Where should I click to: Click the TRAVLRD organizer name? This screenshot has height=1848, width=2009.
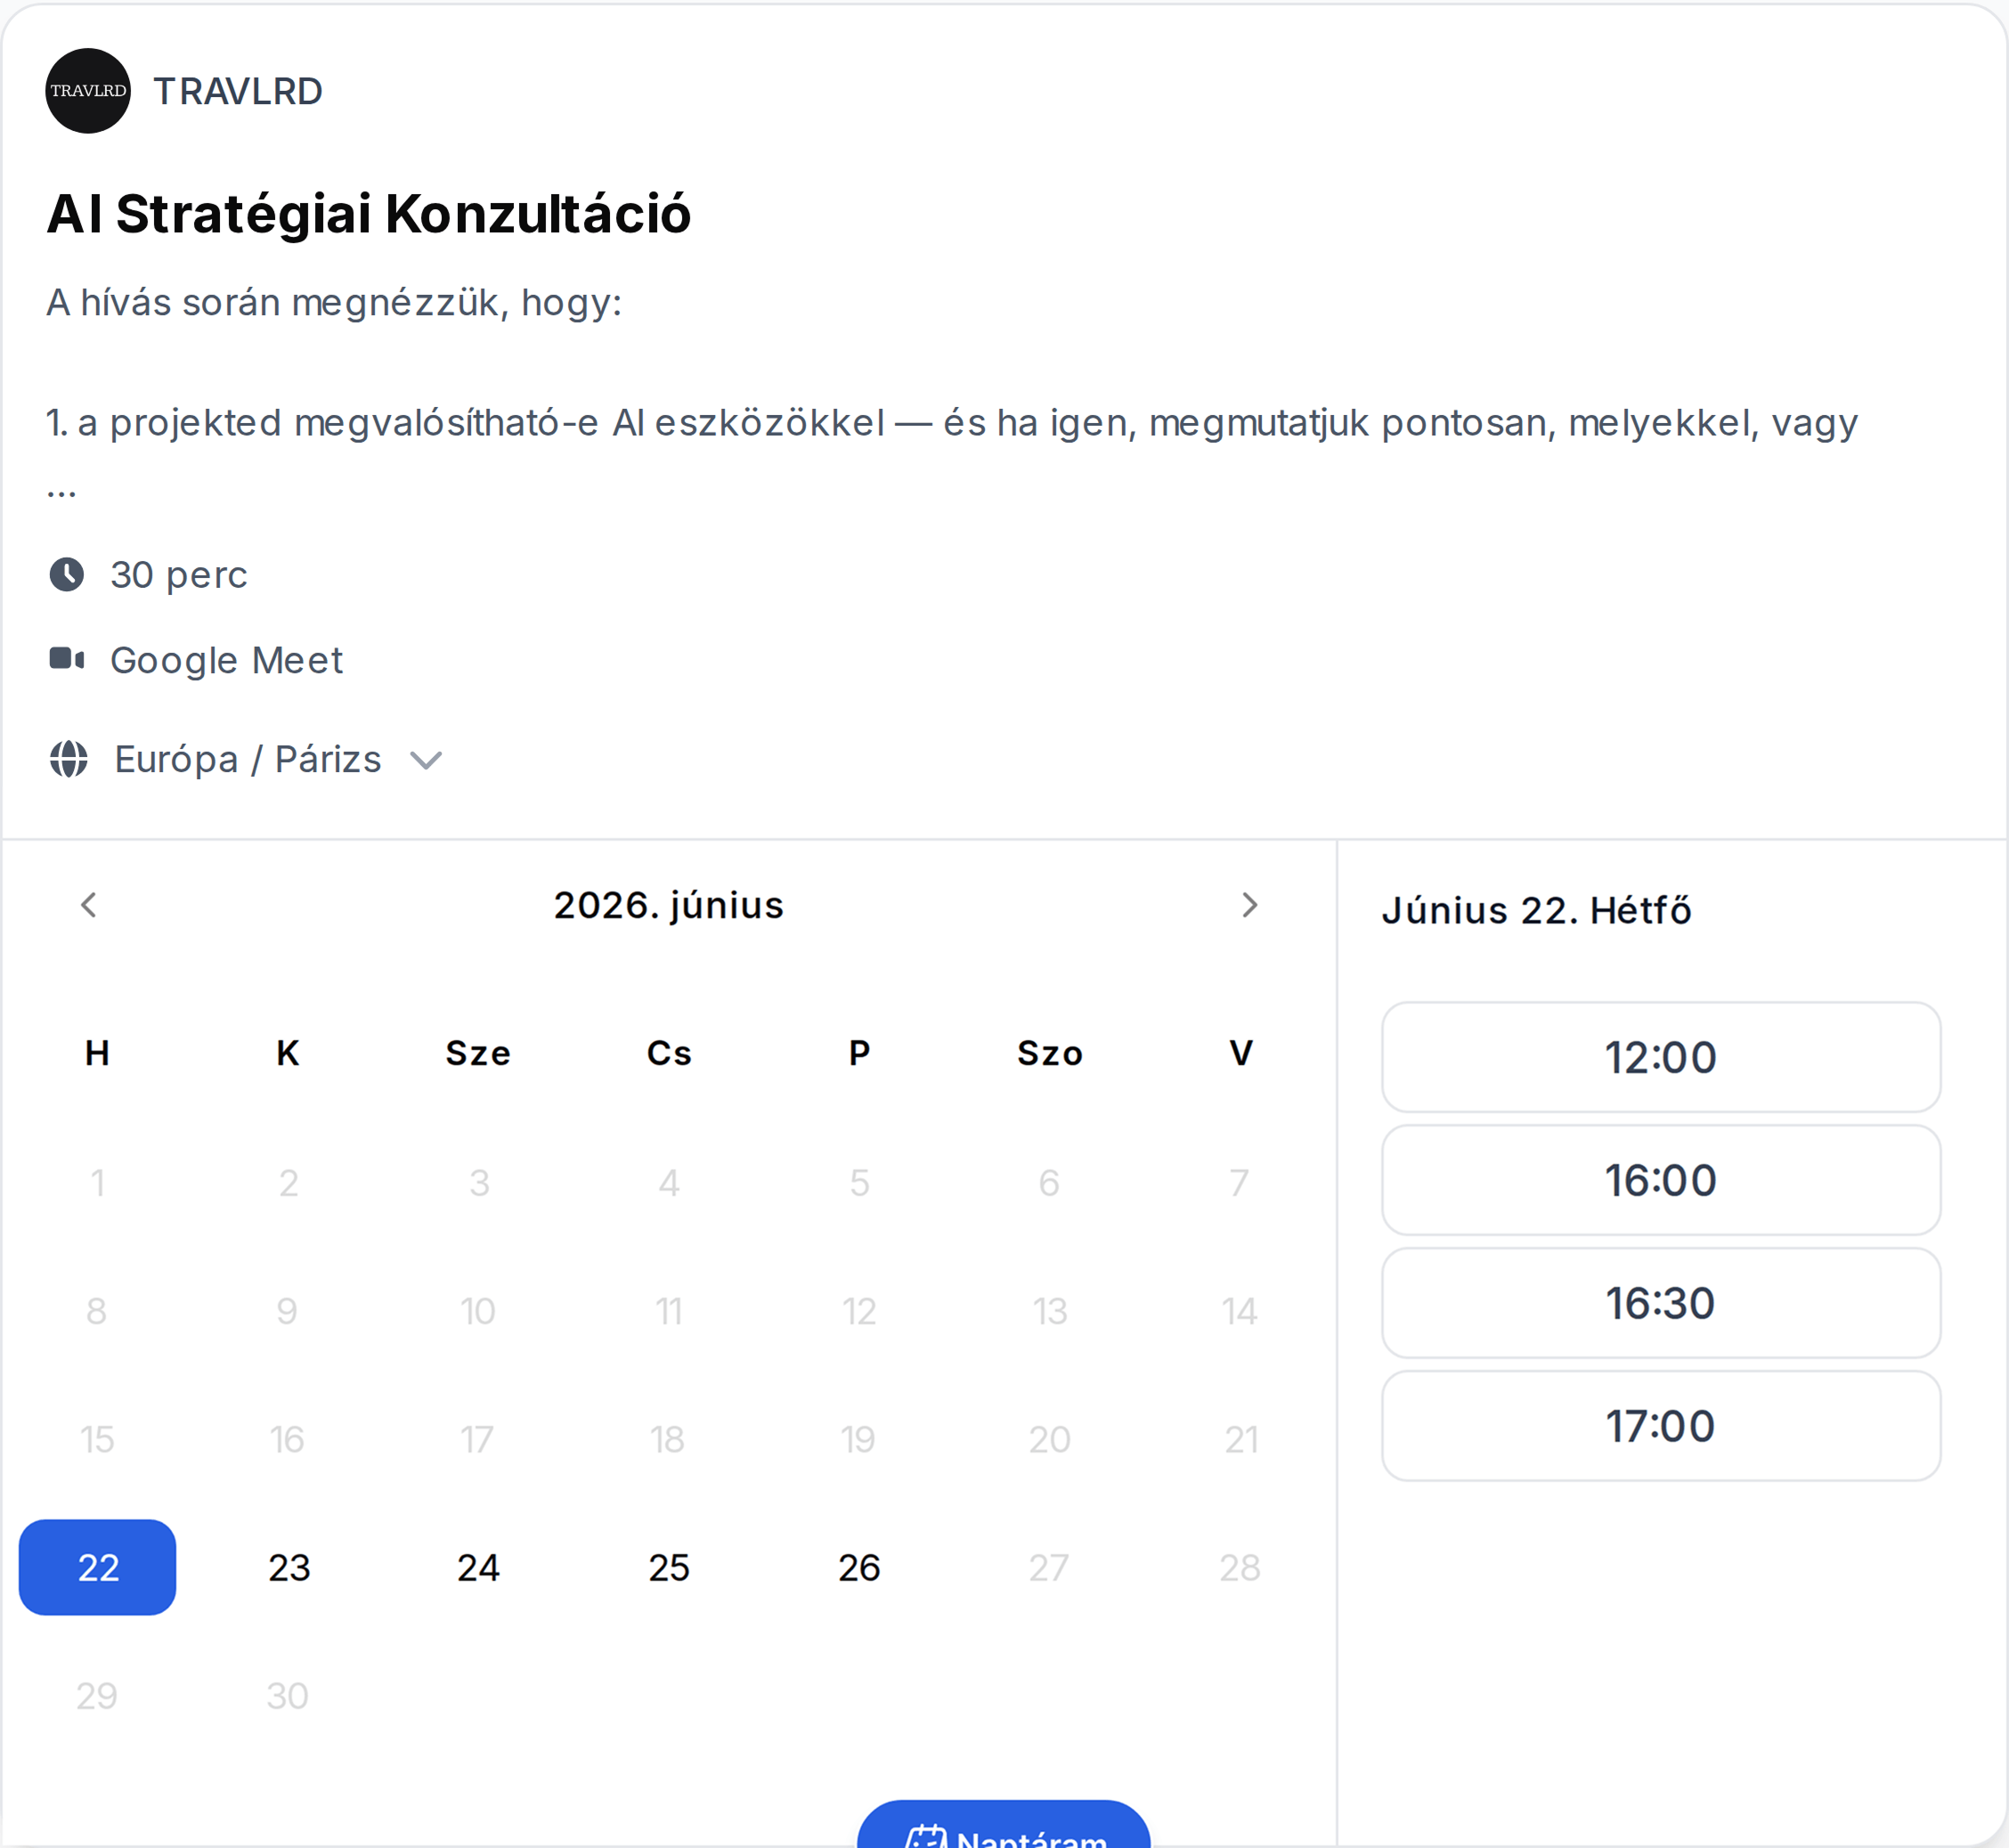coord(238,91)
